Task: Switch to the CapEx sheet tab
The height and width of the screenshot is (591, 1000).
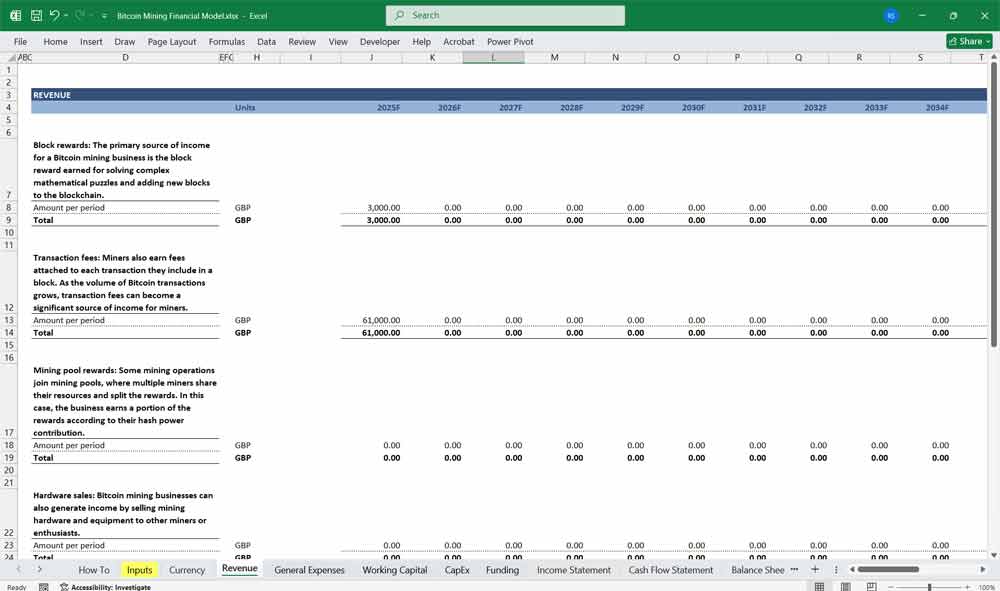Action: point(457,570)
